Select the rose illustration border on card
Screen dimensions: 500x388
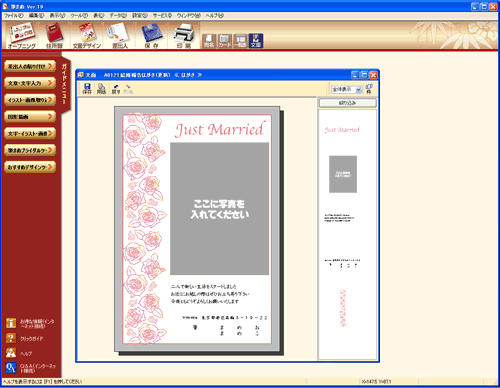(x=144, y=229)
